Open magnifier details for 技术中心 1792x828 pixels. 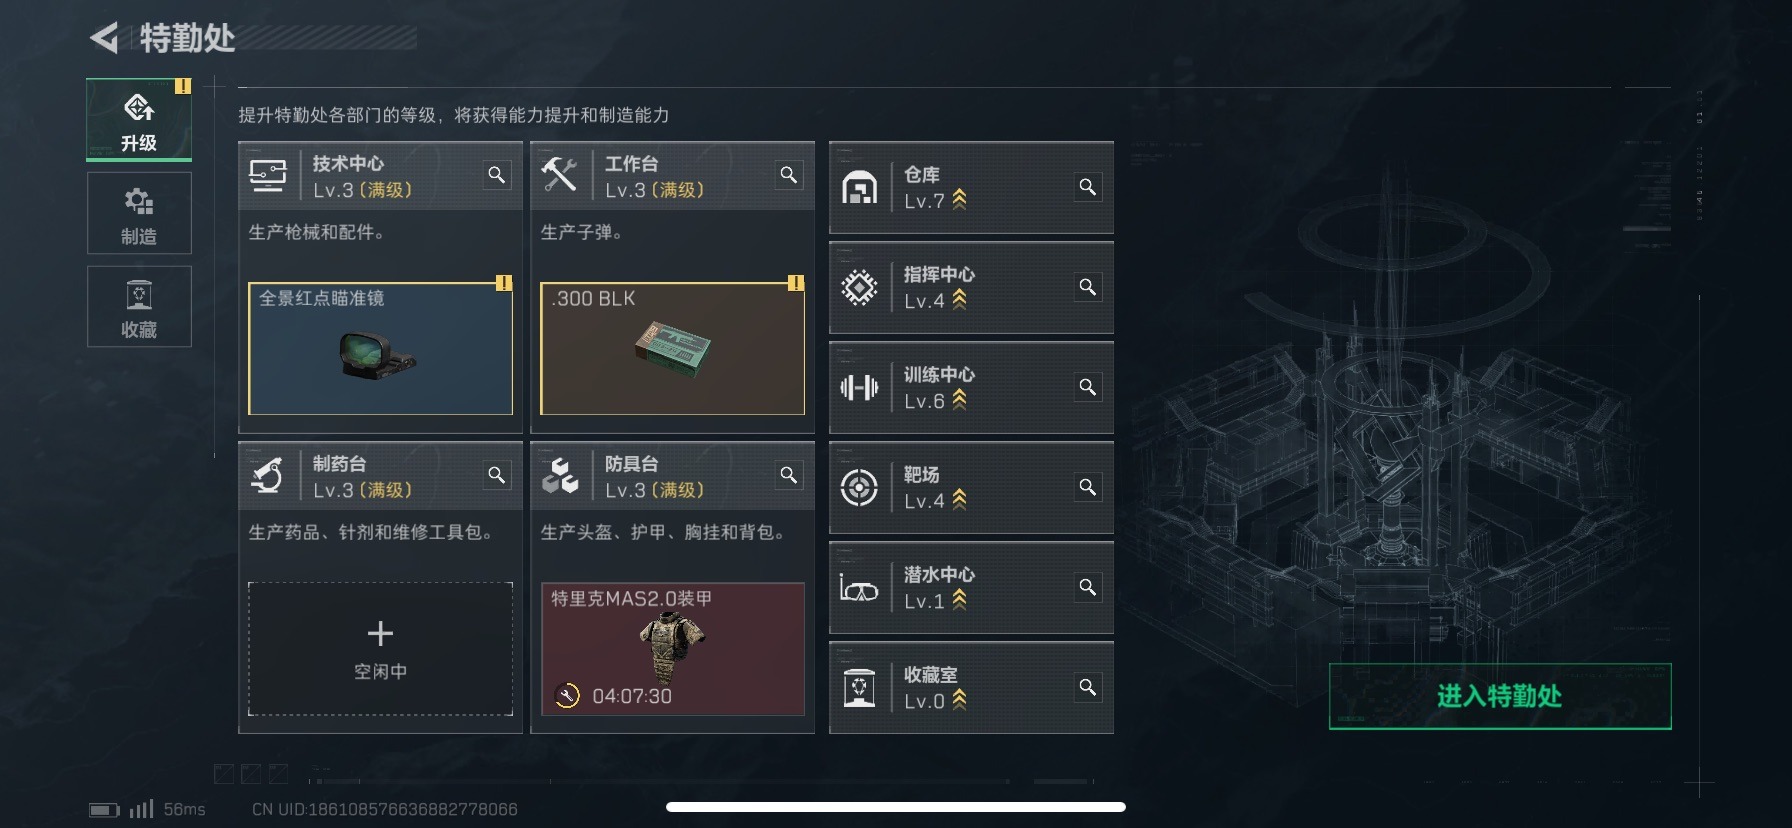[496, 175]
